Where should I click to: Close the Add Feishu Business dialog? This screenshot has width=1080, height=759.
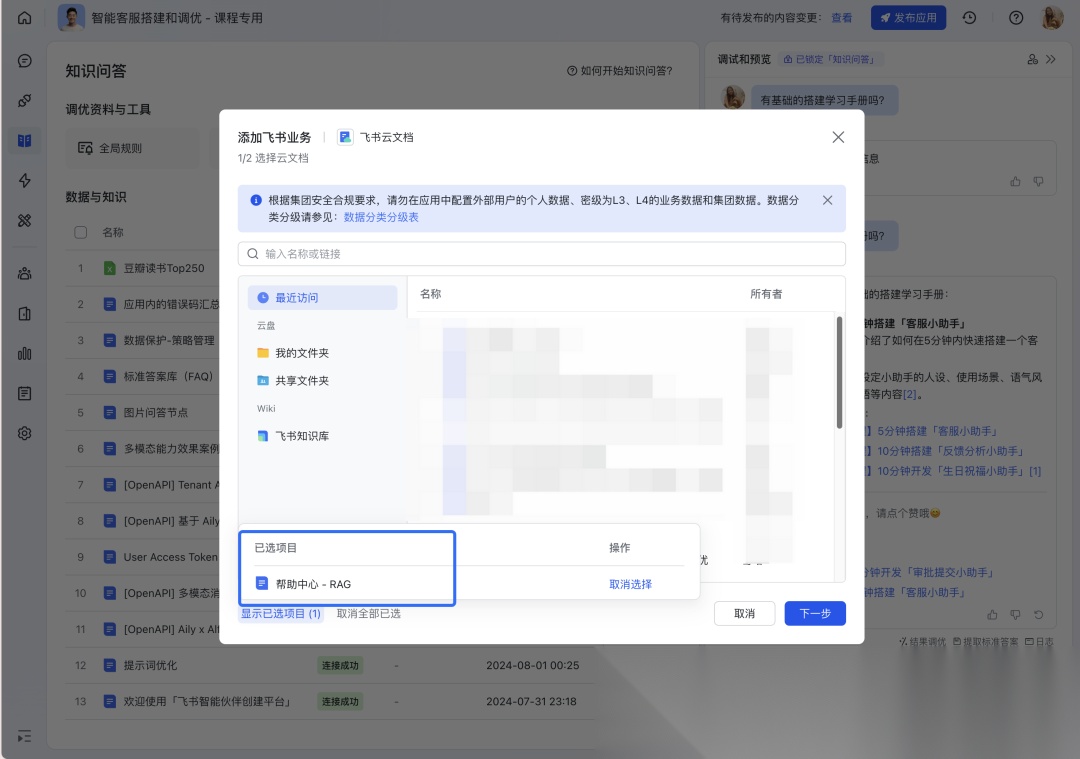pos(838,137)
